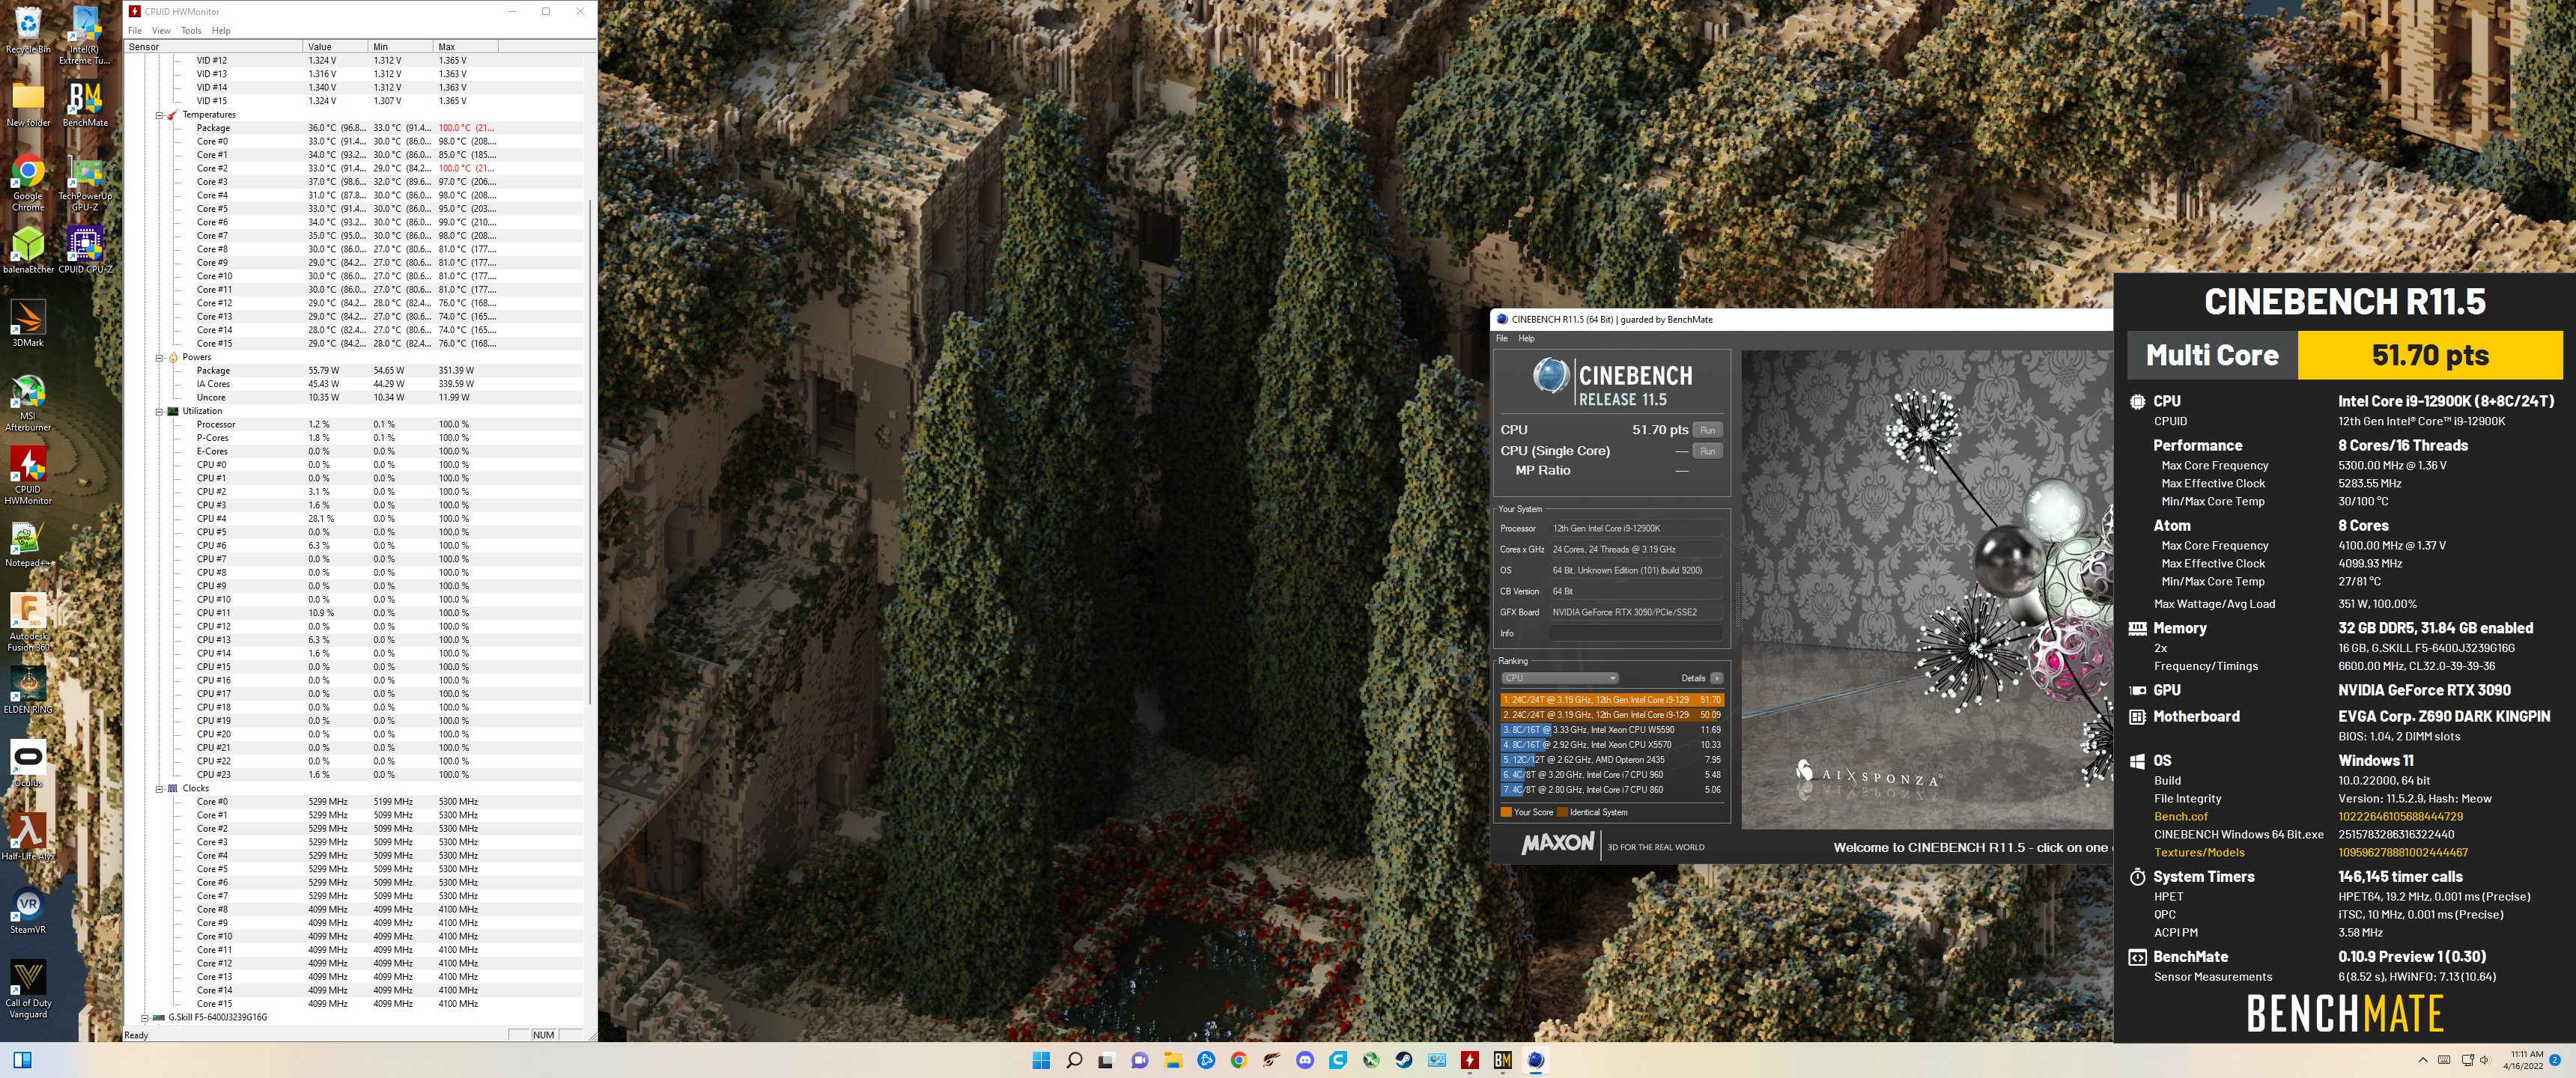Open Help menu in HWMonitor
Screen dimensions: 2576x1078
click(221, 31)
